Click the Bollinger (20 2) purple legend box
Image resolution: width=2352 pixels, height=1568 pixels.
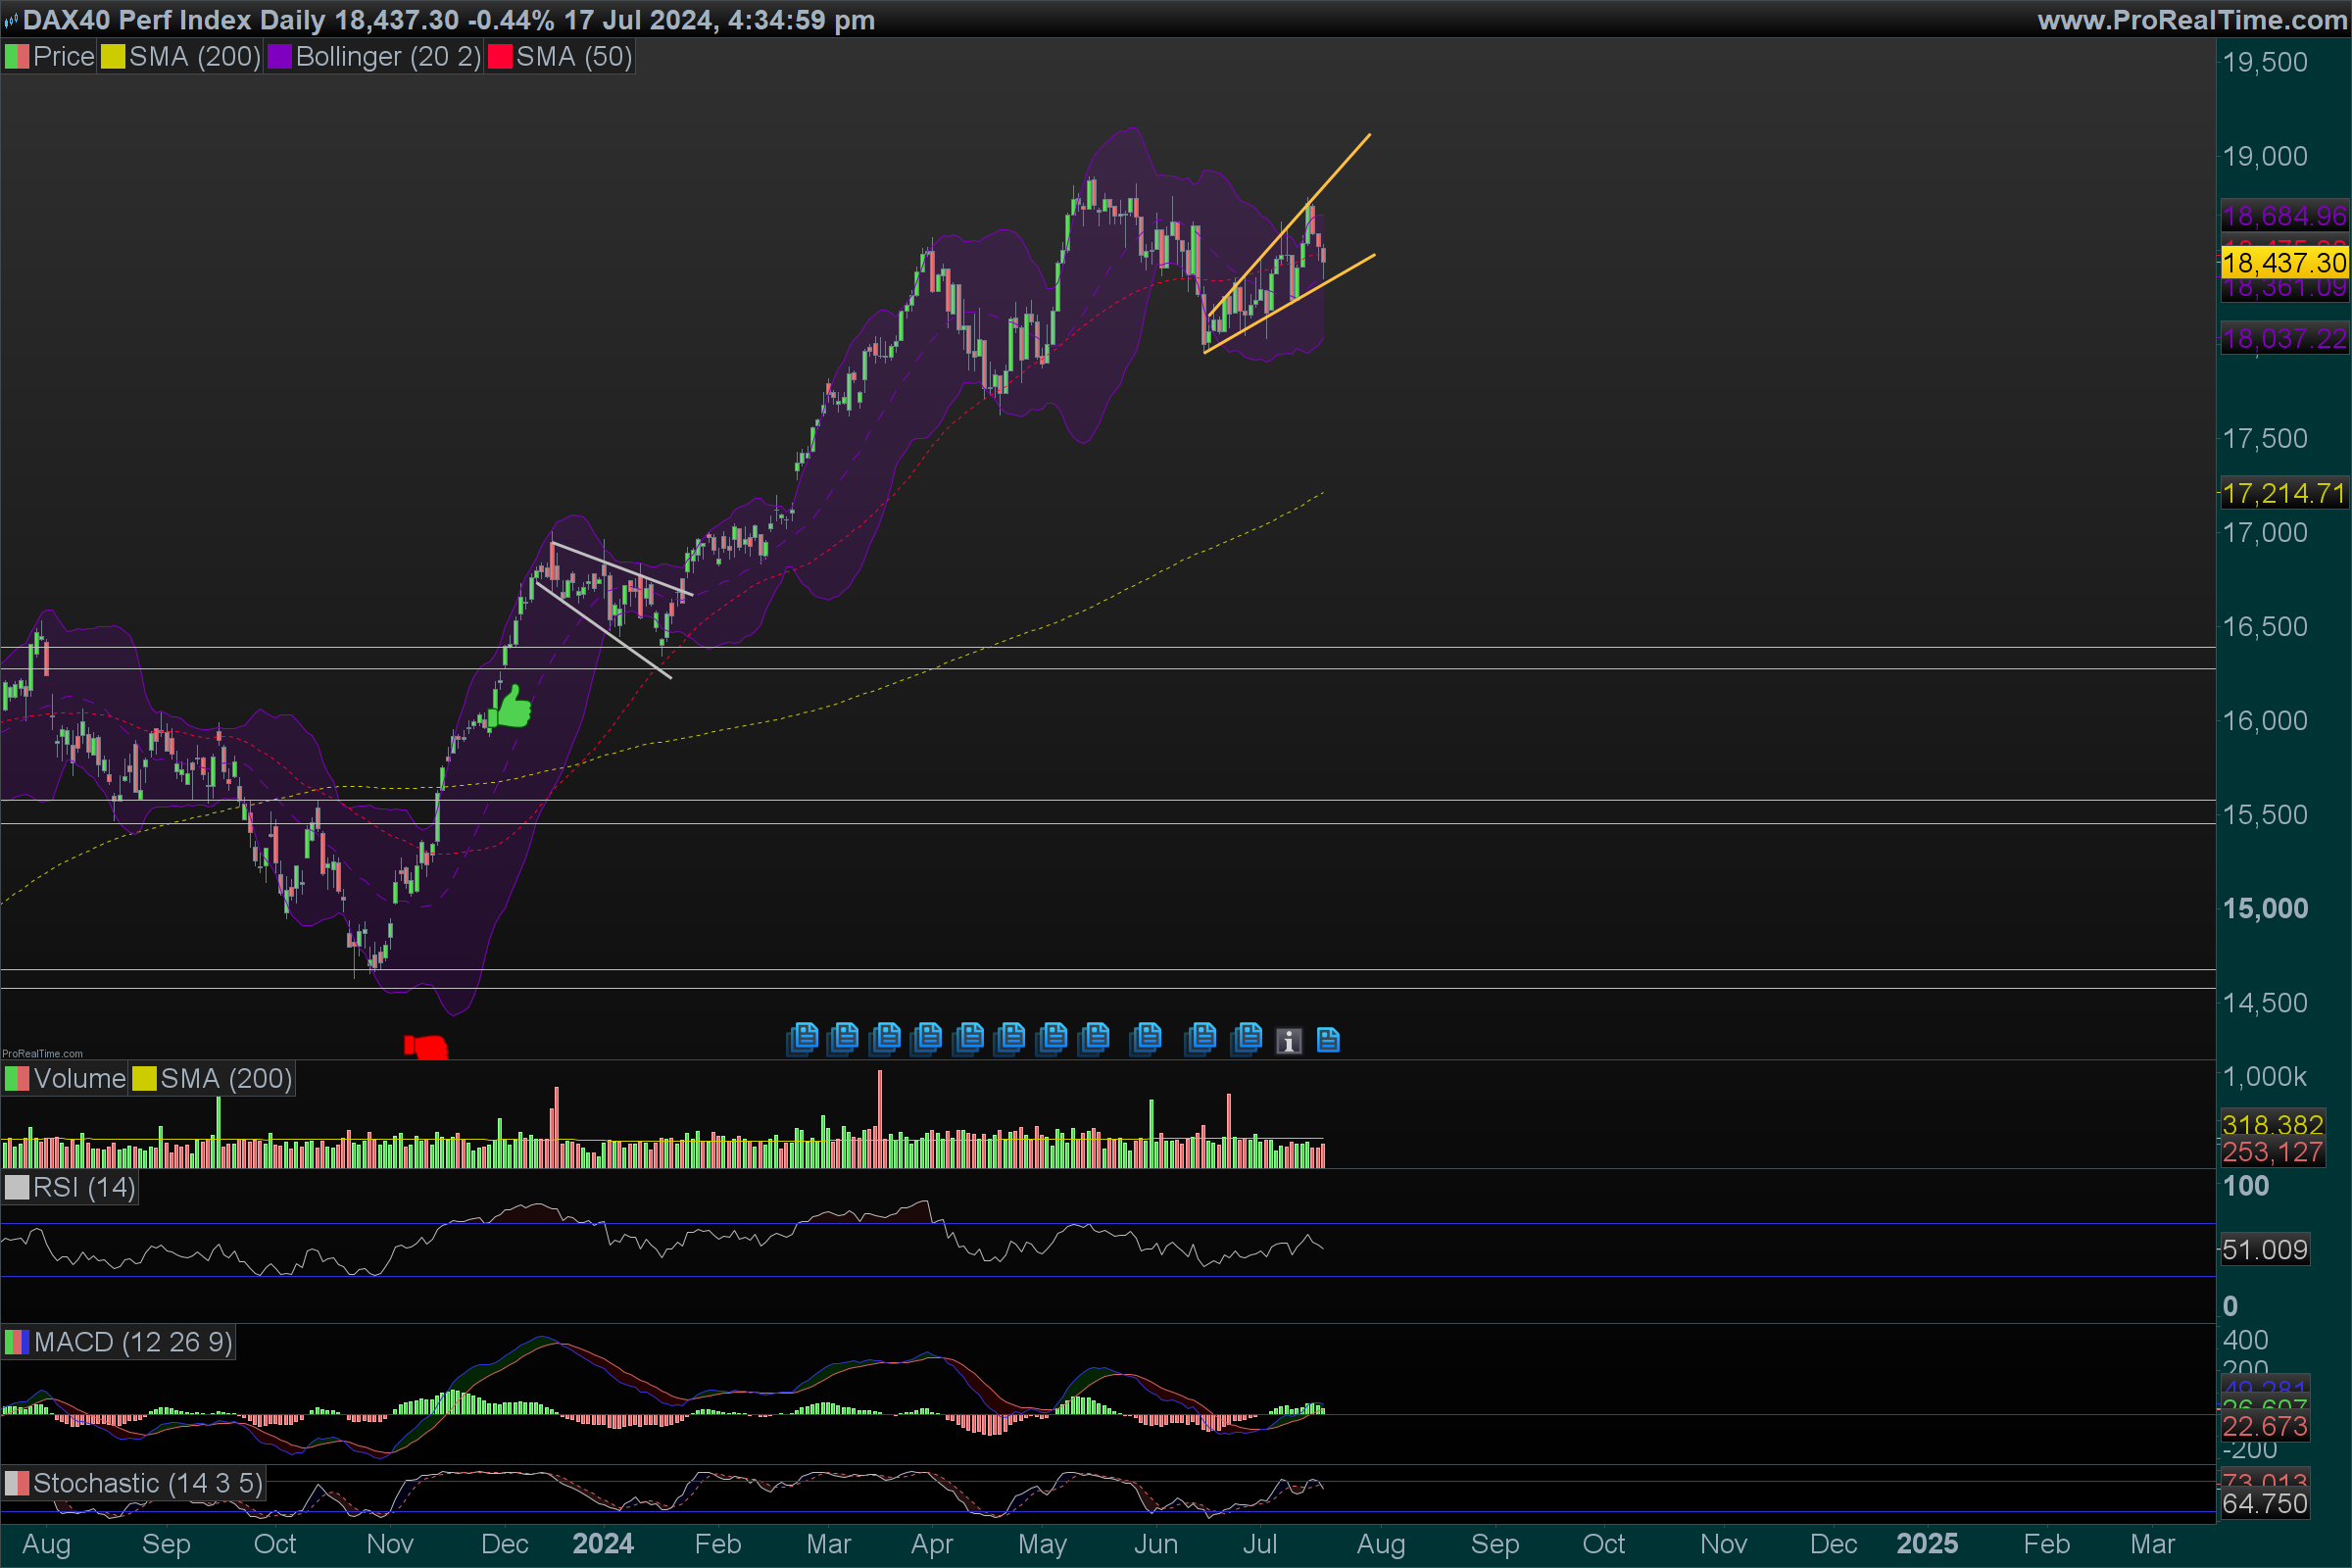click(x=279, y=57)
